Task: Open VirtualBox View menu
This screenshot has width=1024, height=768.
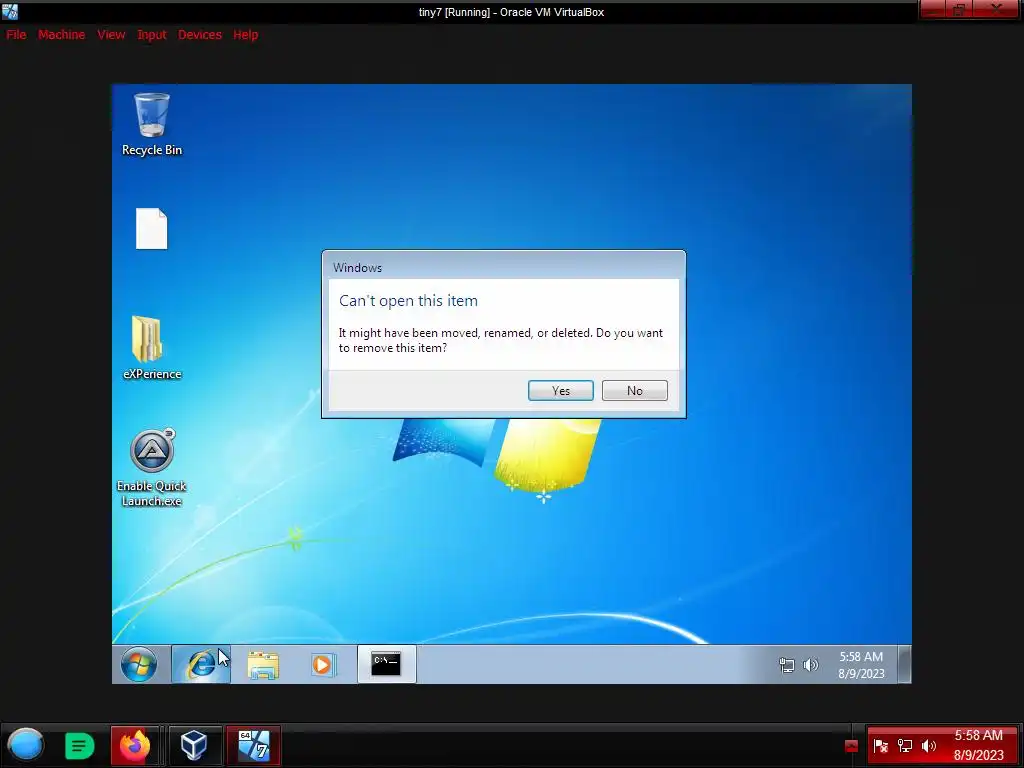Action: 111,35
